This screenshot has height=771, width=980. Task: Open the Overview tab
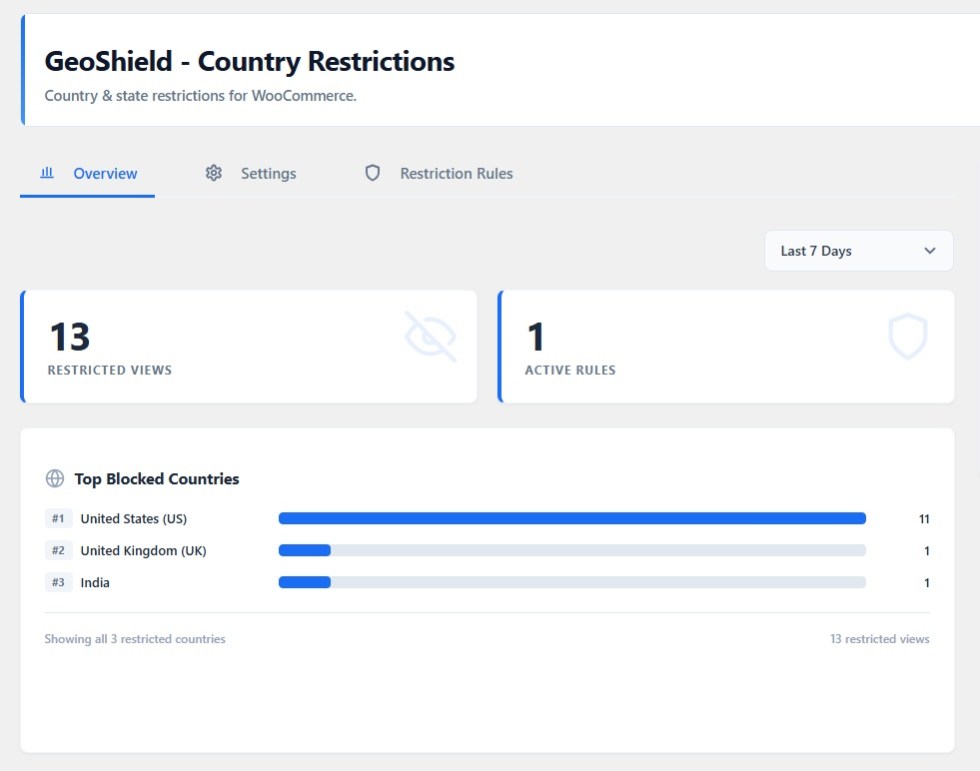pos(88,174)
